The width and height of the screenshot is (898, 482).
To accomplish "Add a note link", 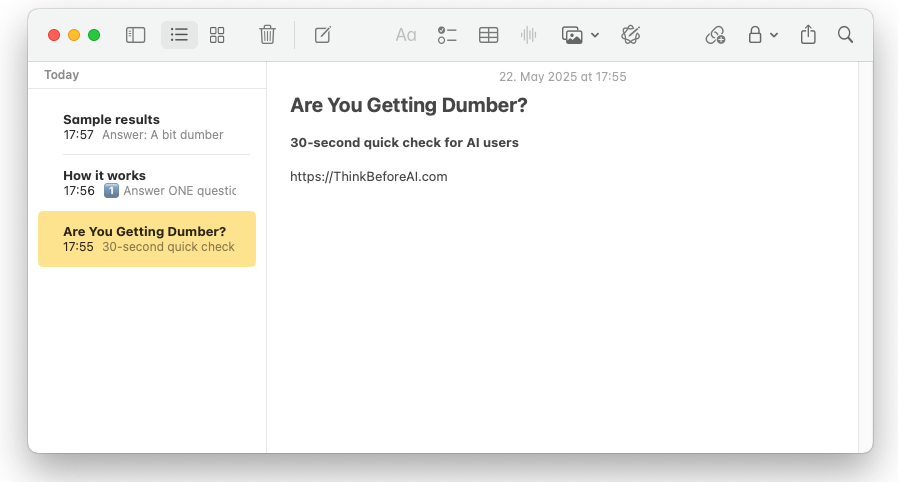I will pyautogui.click(x=715, y=35).
